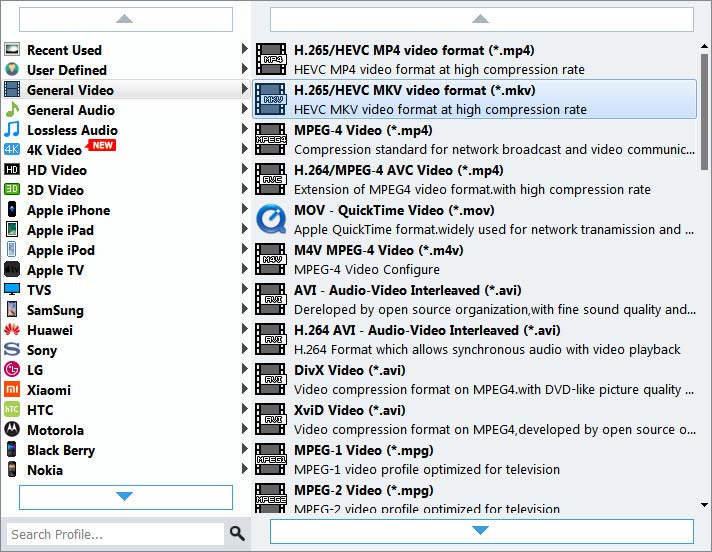712x552 pixels.
Task: Select DivX Video (*.avi) format
Action: coord(349,371)
